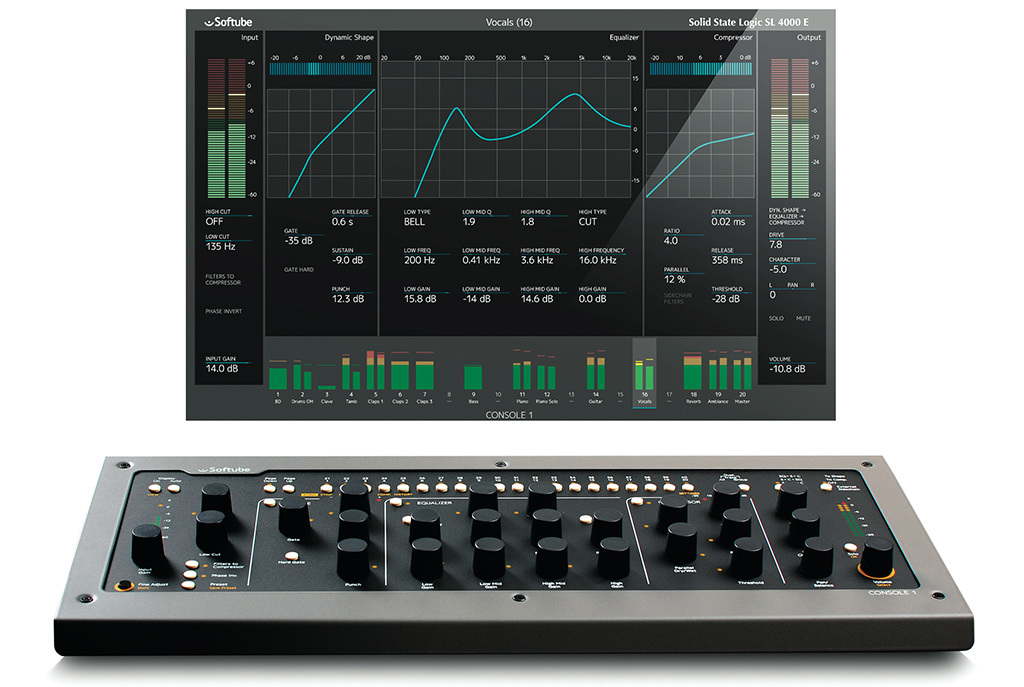
Task: Click the Character -5.0 value
Action: [778, 270]
